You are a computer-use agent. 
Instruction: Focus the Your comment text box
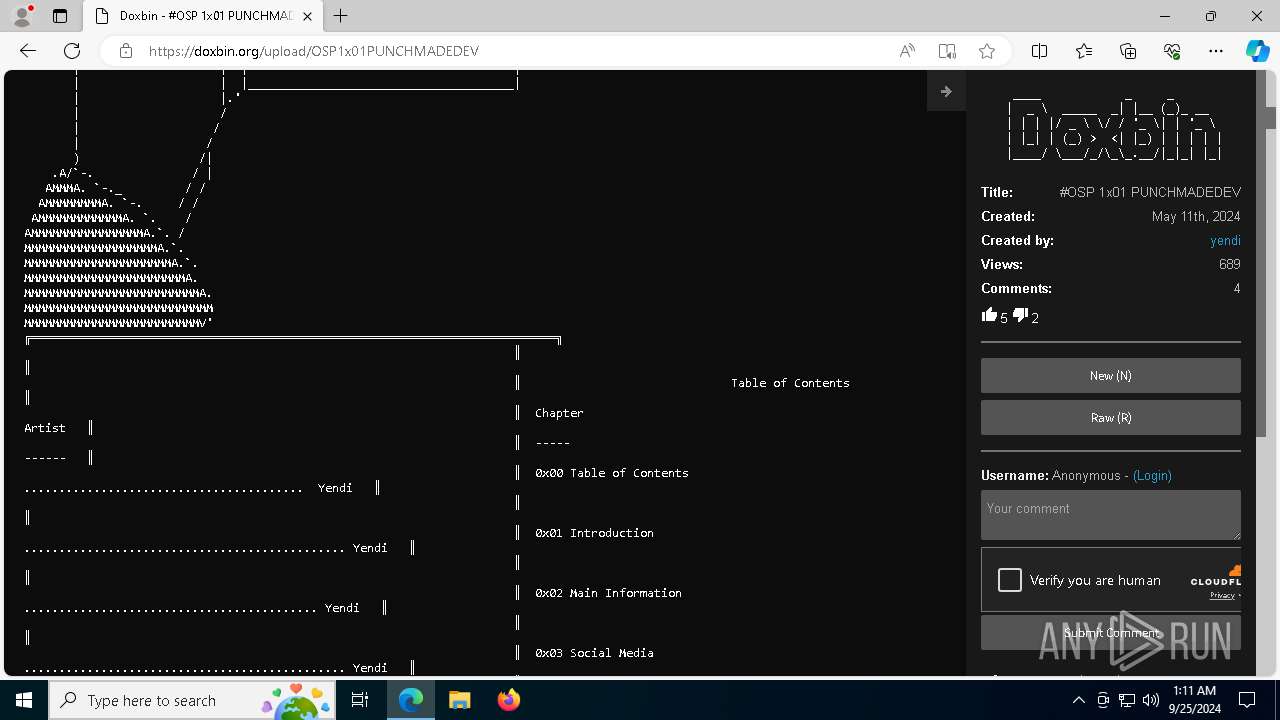(1111, 515)
